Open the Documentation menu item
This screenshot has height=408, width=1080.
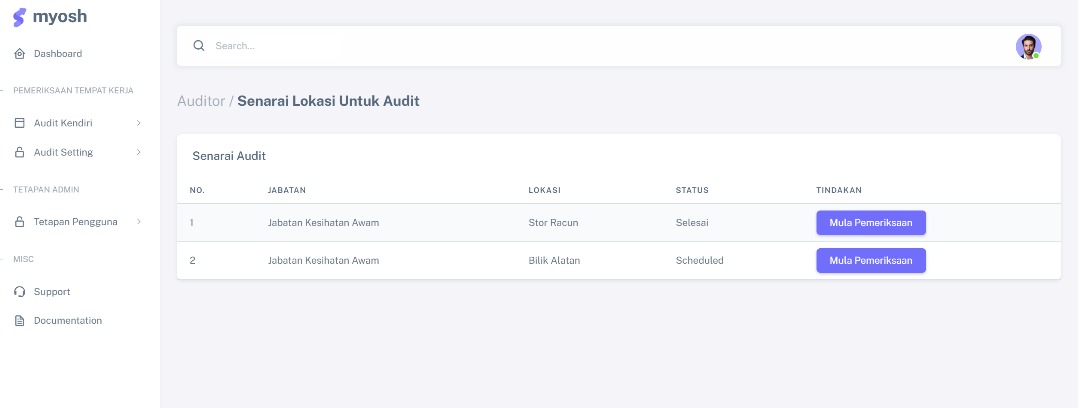click(x=68, y=321)
